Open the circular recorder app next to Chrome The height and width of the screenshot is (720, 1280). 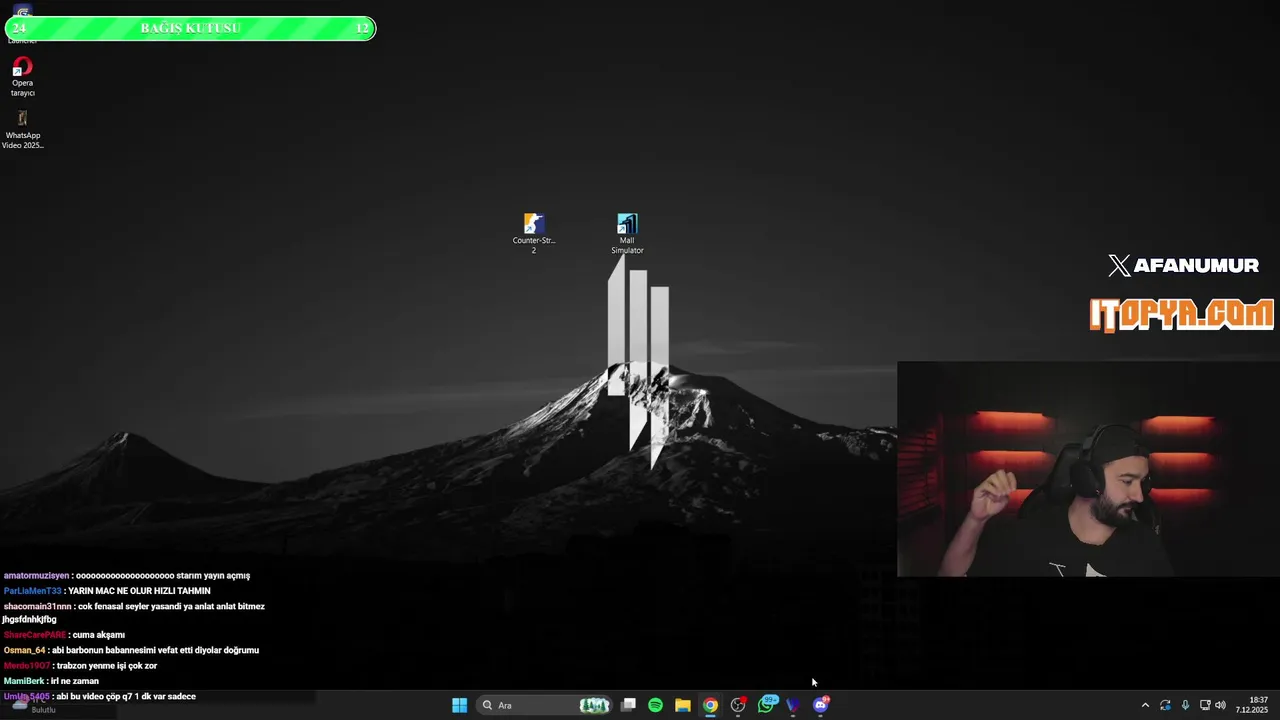coord(738,705)
